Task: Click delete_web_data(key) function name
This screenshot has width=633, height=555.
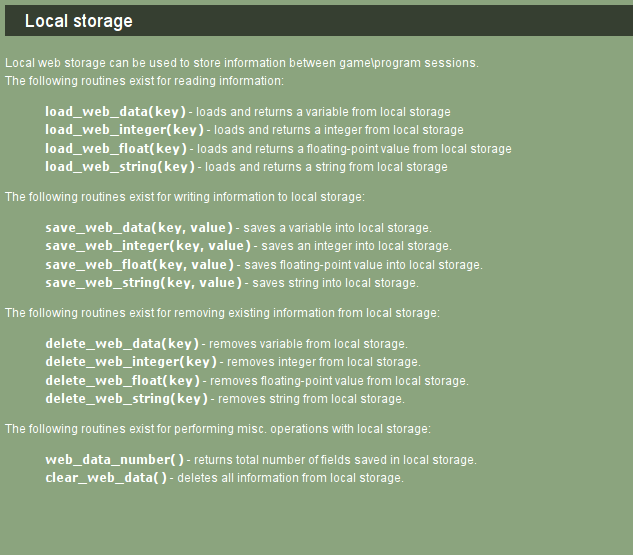Action: tap(122, 344)
